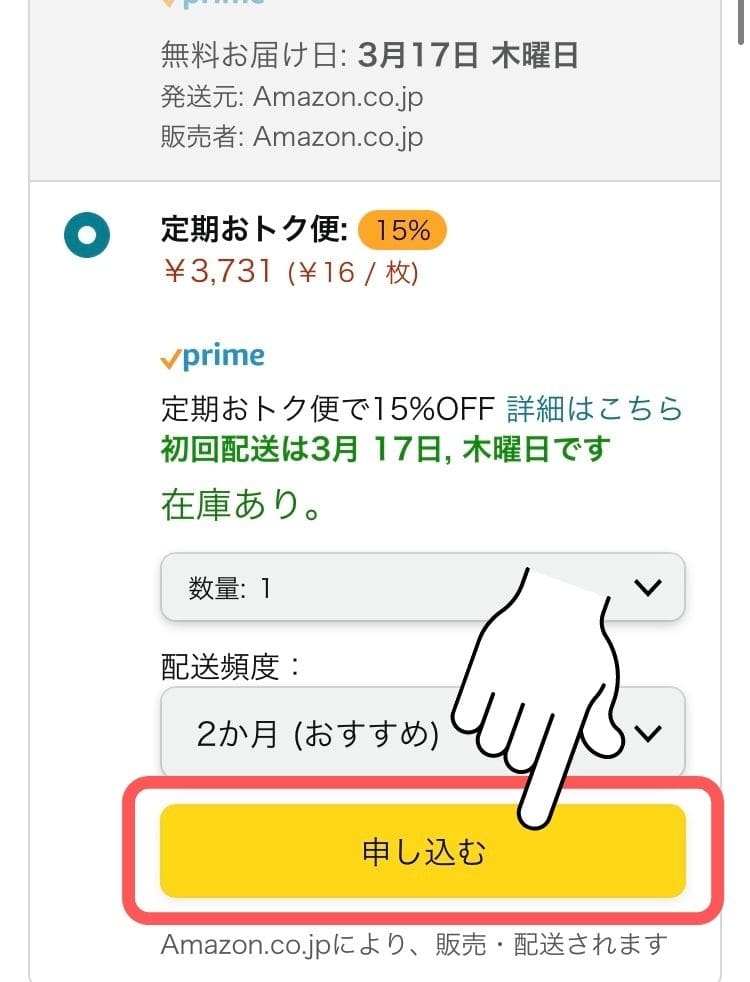Click the prime checkmark icon
The height and width of the screenshot is (982, 750).
click(171, 358)
